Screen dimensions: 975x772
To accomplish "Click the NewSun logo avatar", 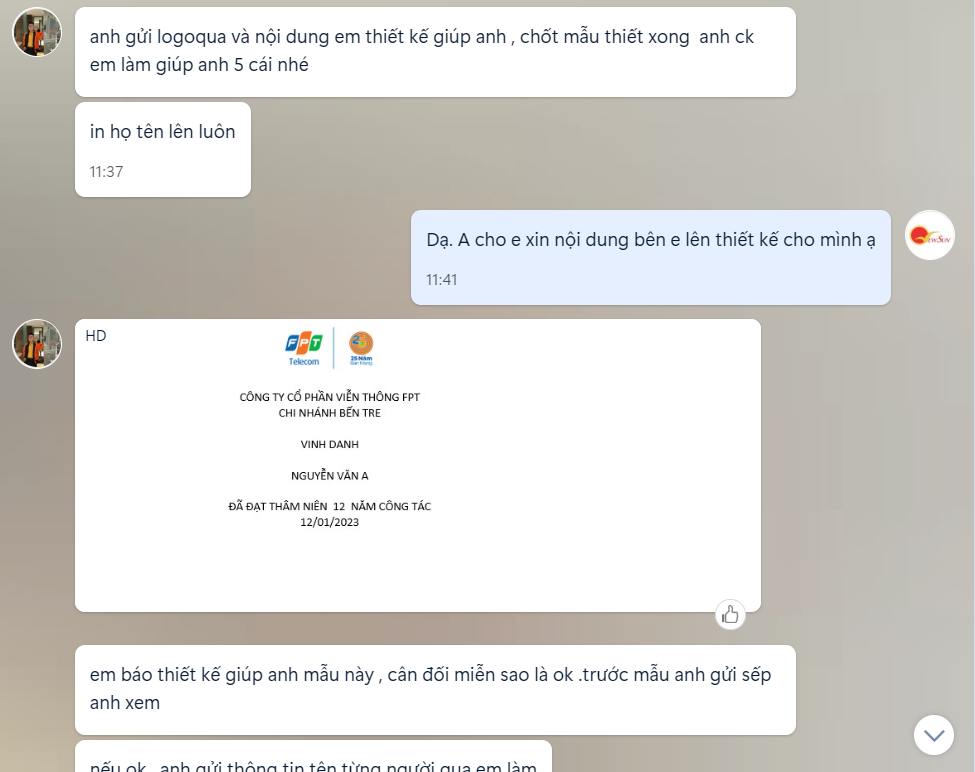I will pos(930,236).
